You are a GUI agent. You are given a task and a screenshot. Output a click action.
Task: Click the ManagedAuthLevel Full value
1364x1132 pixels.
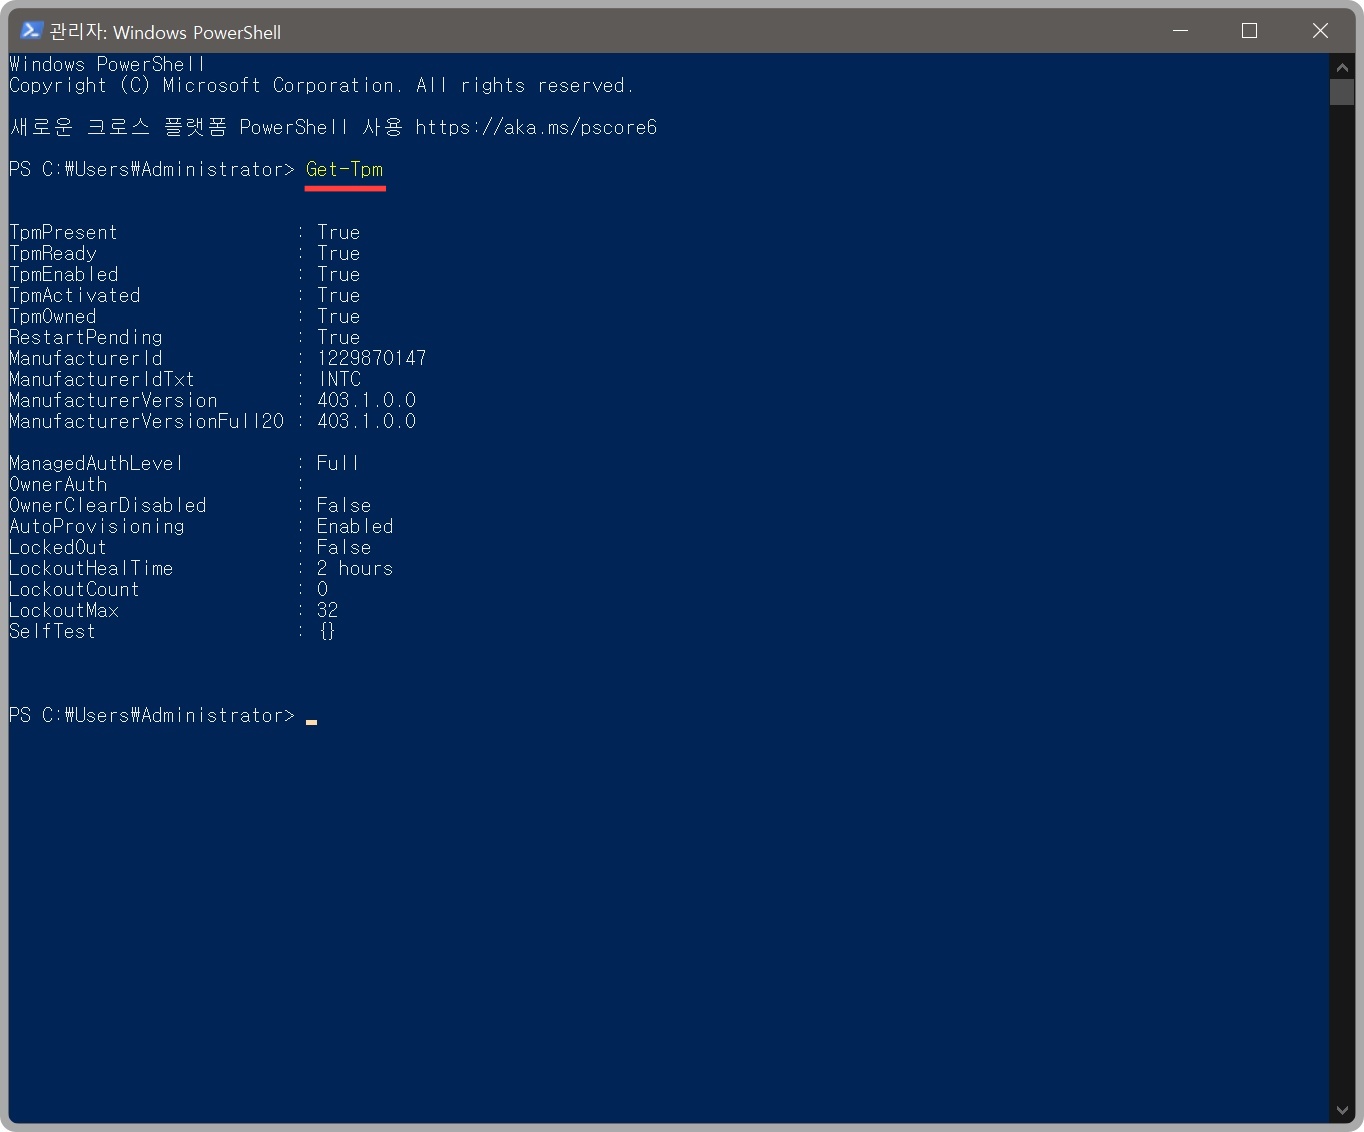338,463
